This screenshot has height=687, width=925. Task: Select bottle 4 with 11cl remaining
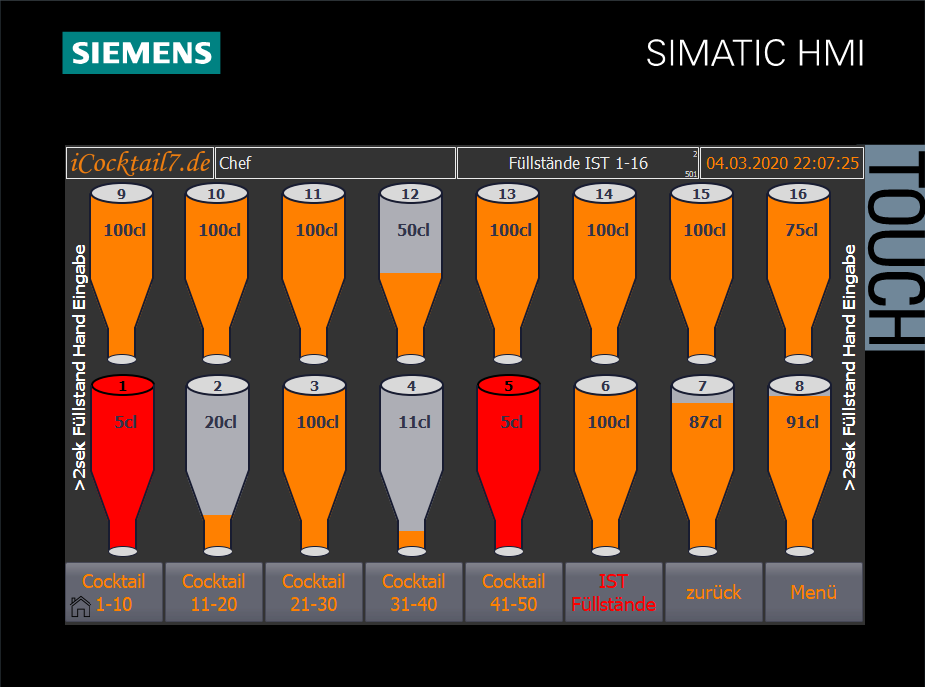[411, 450]
